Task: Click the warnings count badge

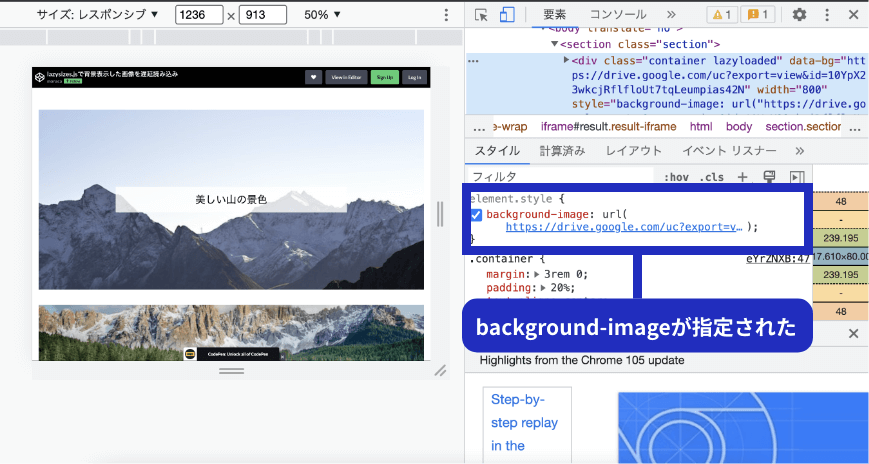Action: [x=722, y=15]
